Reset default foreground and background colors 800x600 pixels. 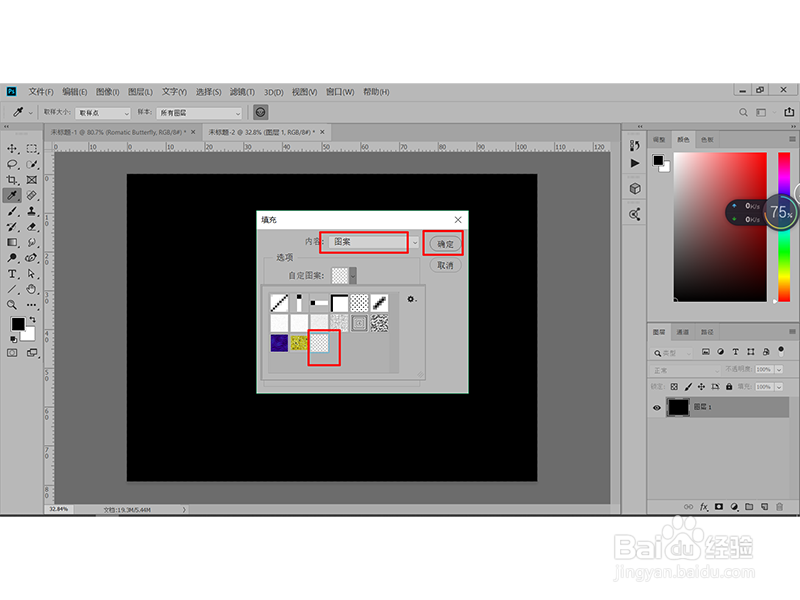[13, 339]
